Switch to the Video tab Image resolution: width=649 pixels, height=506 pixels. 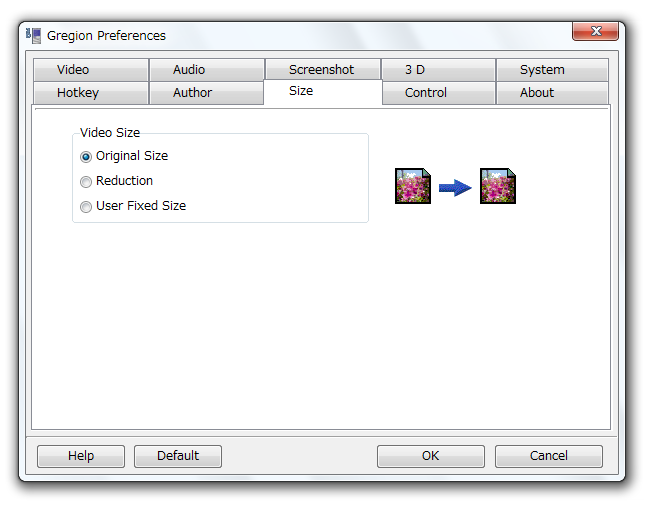pos(91,70)
